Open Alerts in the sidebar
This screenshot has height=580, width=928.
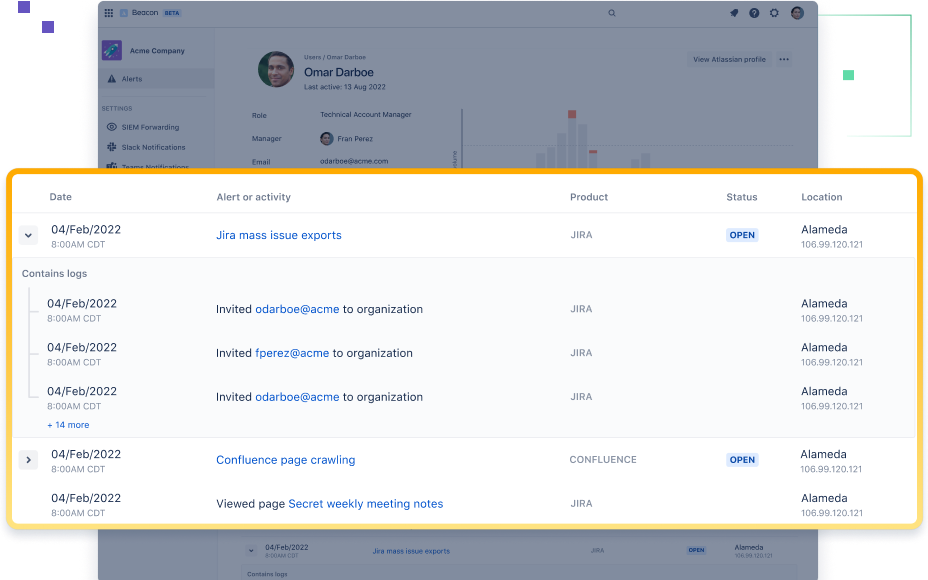(157, 79)
